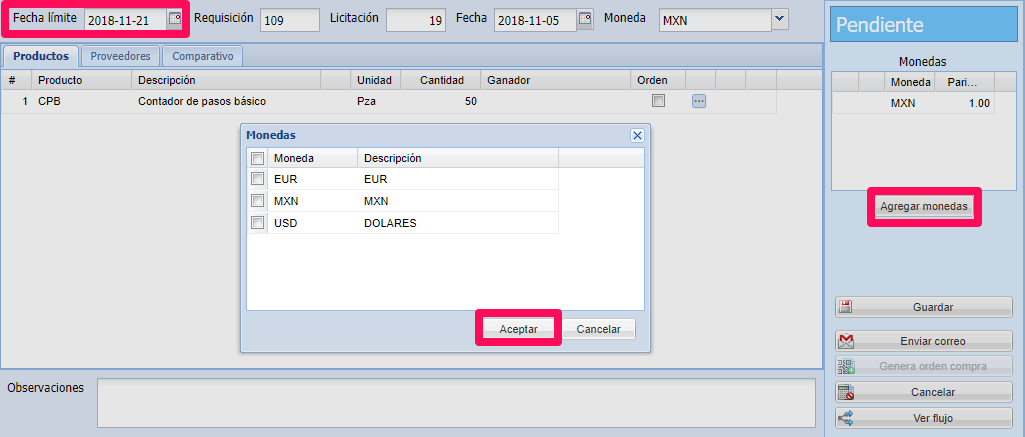Image resolution: width=1025 pixels, height=437 pixels.
Task: Switch to the Proveedores tab
Action: pos(120,57)
